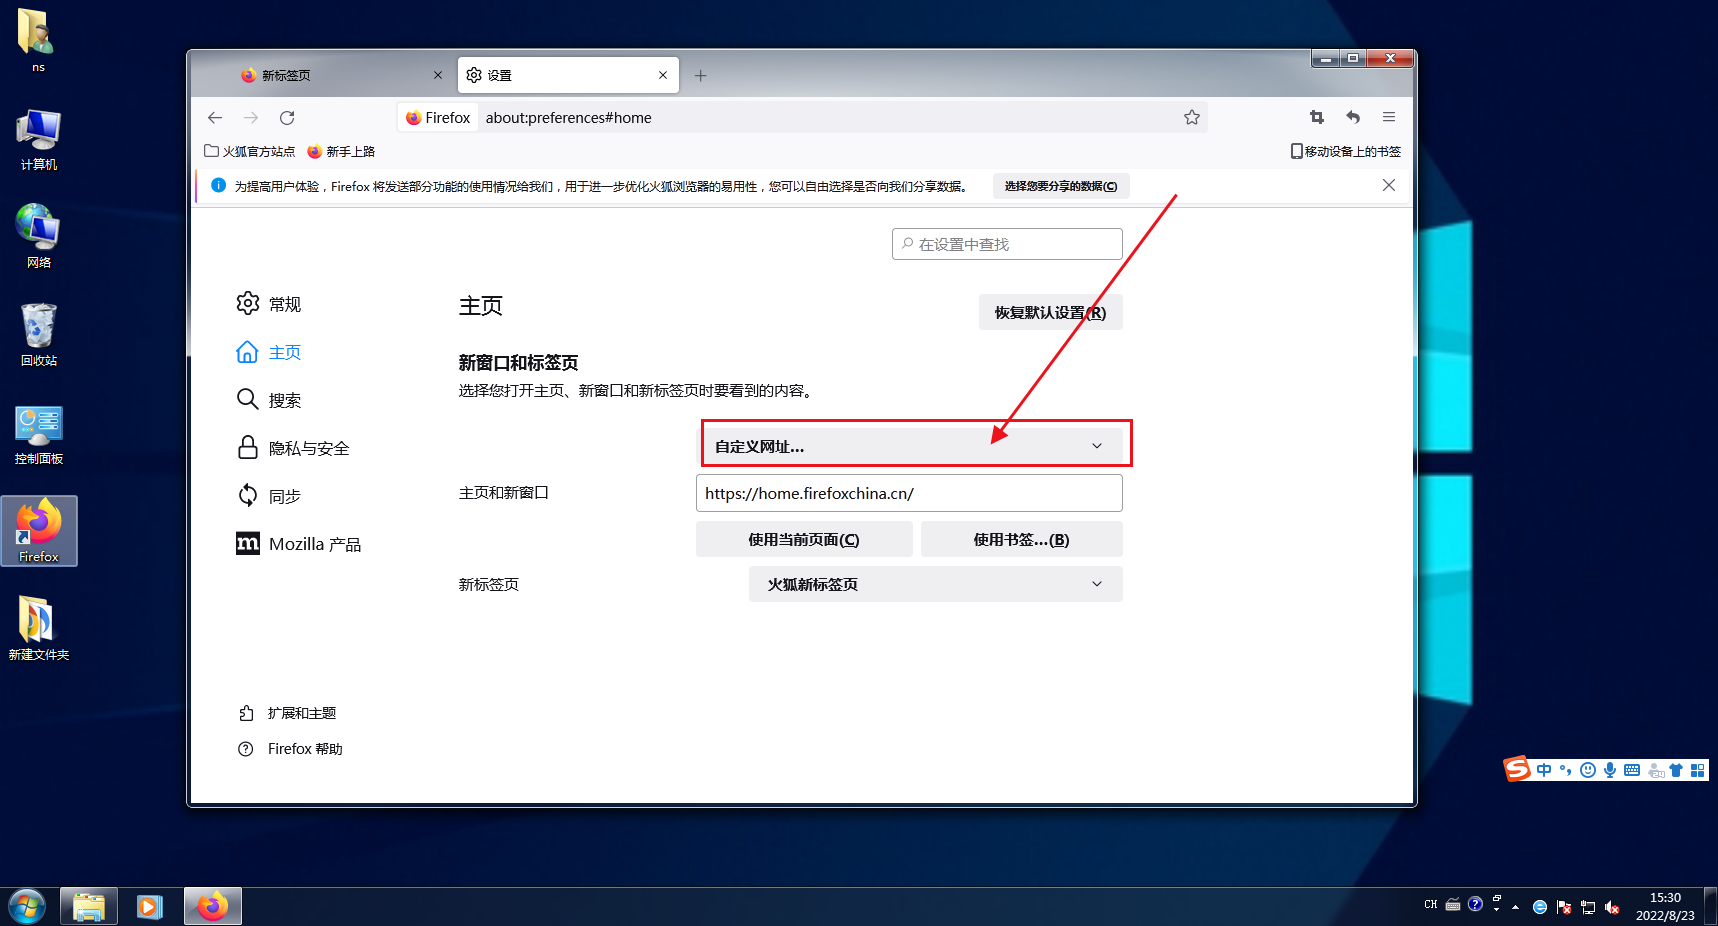Click the Firefox identity icon in address bar
1718x926 pixels.
pos(438,118)
